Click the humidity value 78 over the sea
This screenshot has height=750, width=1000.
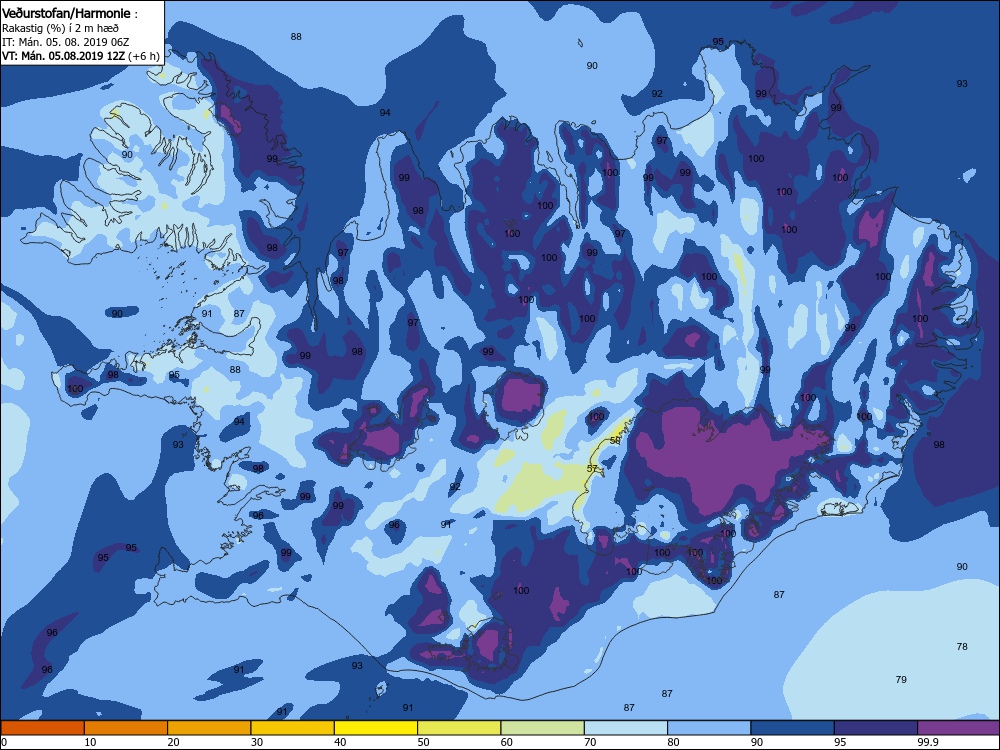tap(962, 647)
